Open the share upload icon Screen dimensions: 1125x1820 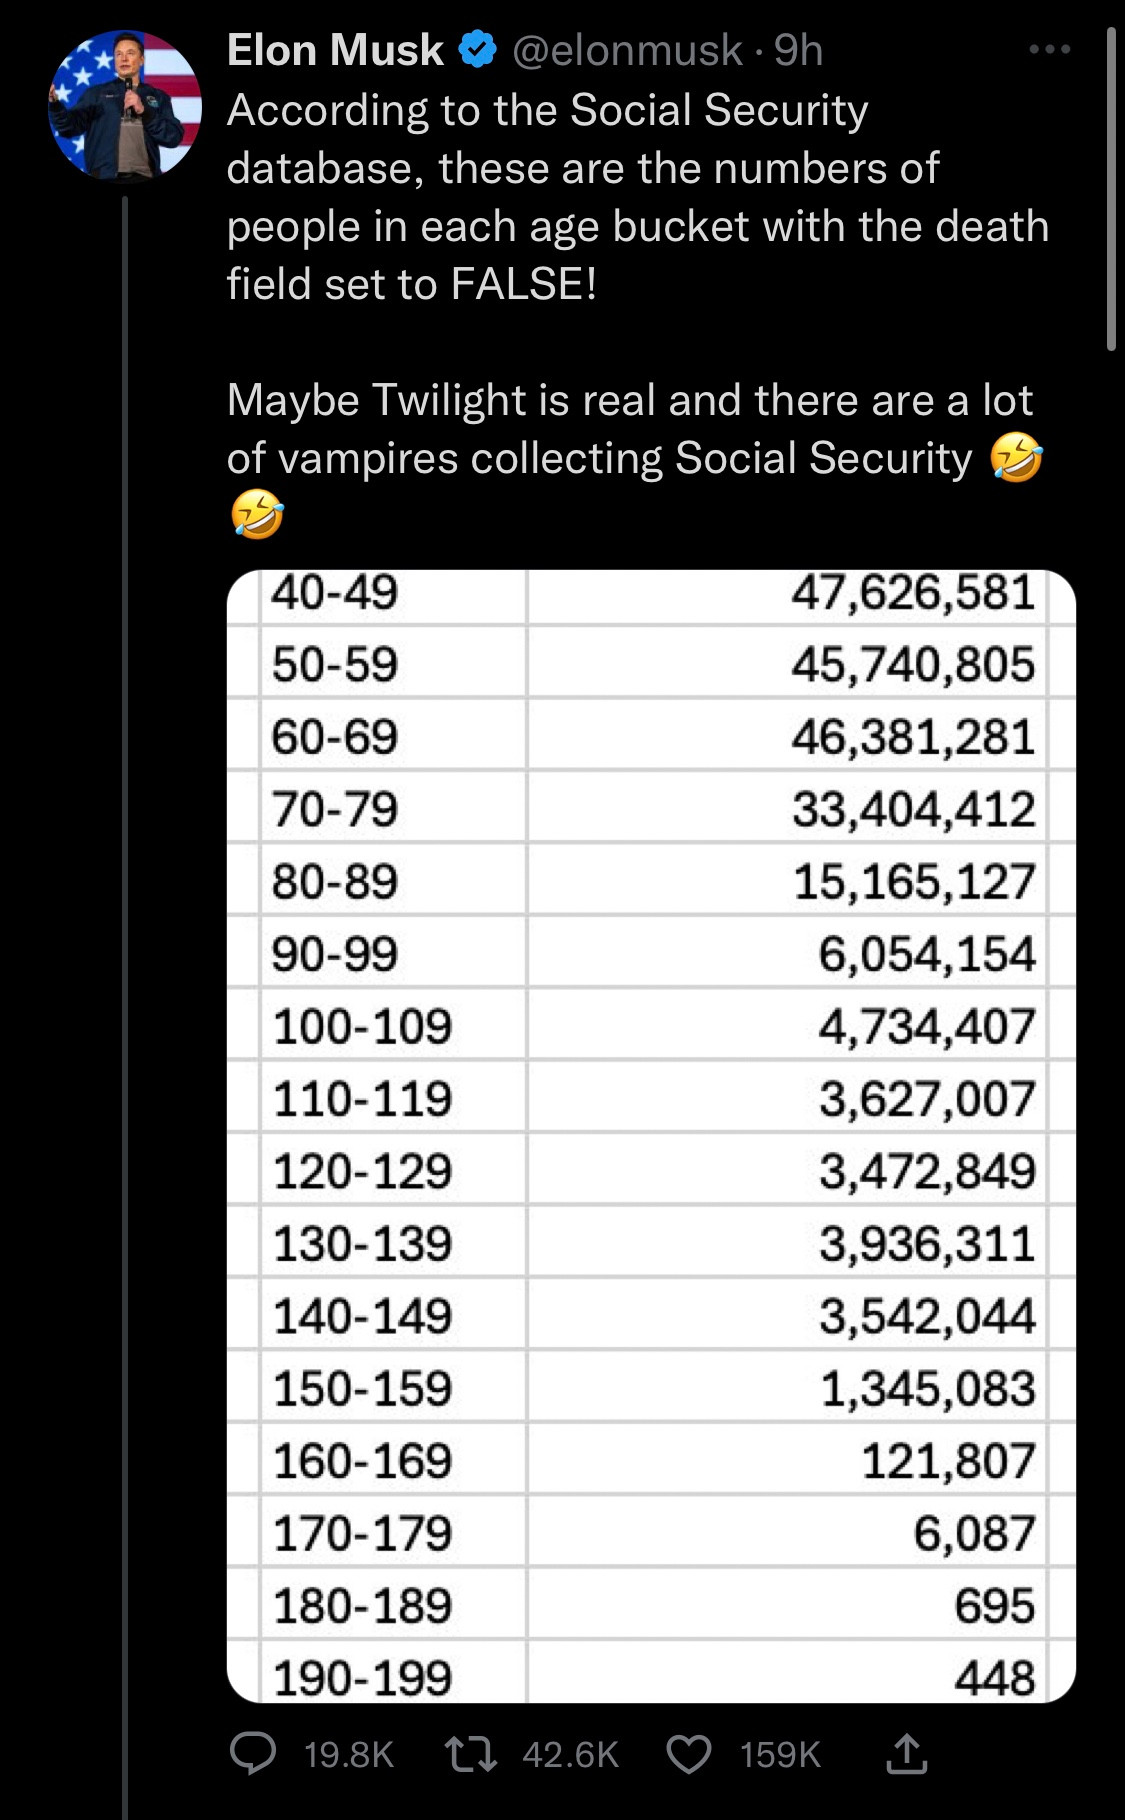pos(906,1754)
